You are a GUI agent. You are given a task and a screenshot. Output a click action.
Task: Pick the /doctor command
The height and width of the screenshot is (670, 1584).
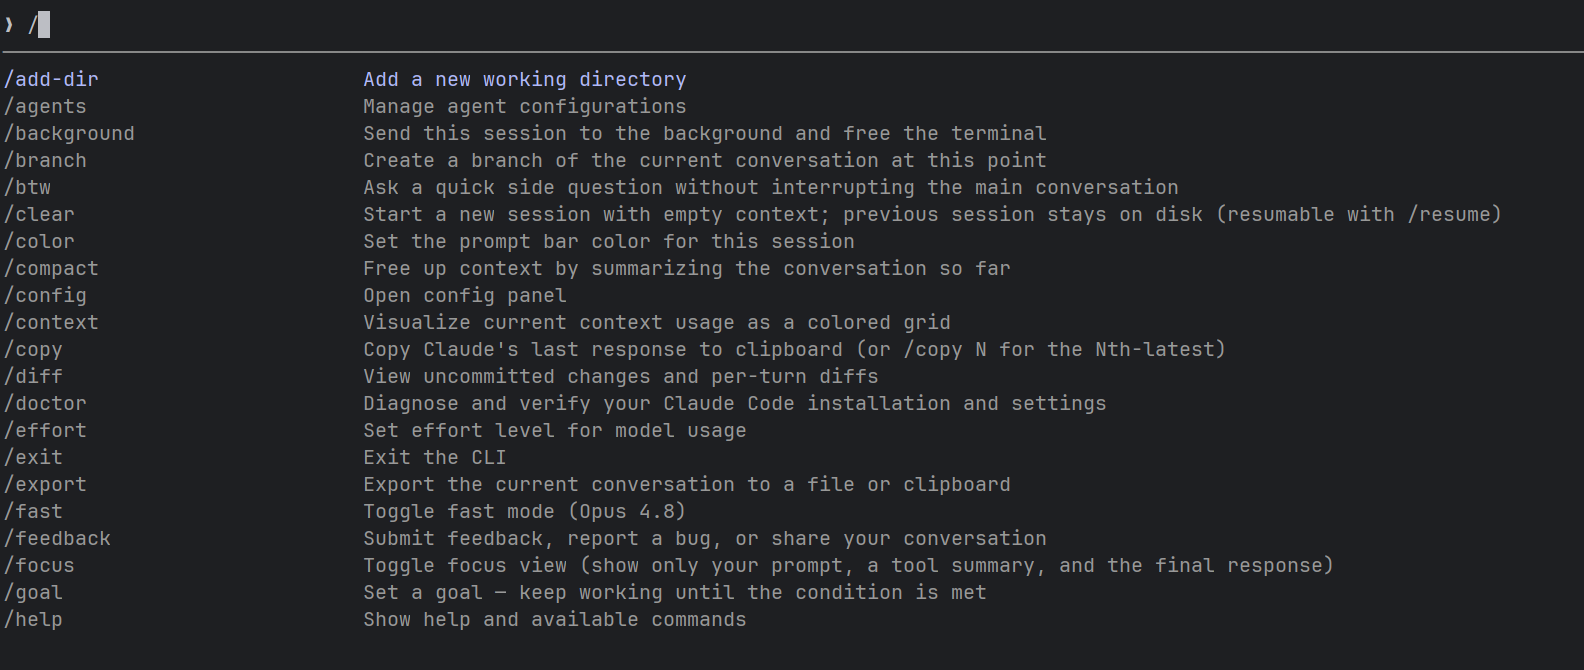(45, 403)
